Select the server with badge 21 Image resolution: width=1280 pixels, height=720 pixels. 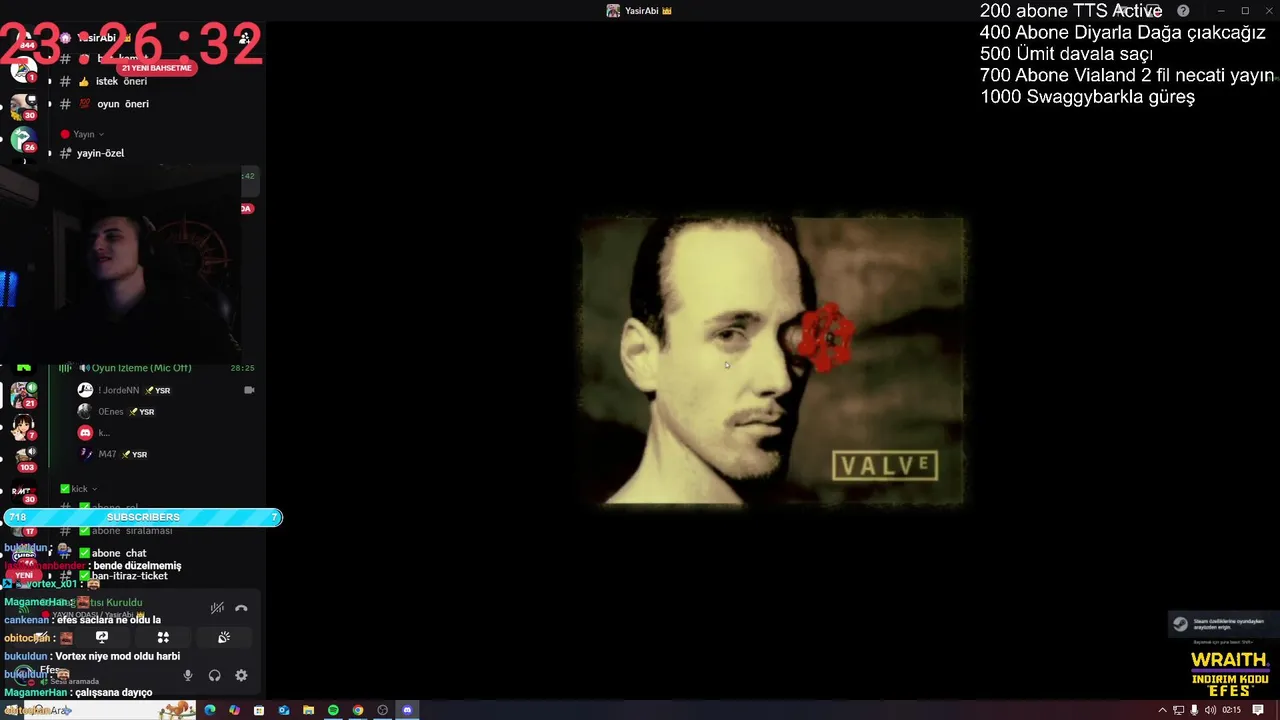point(23,395)
